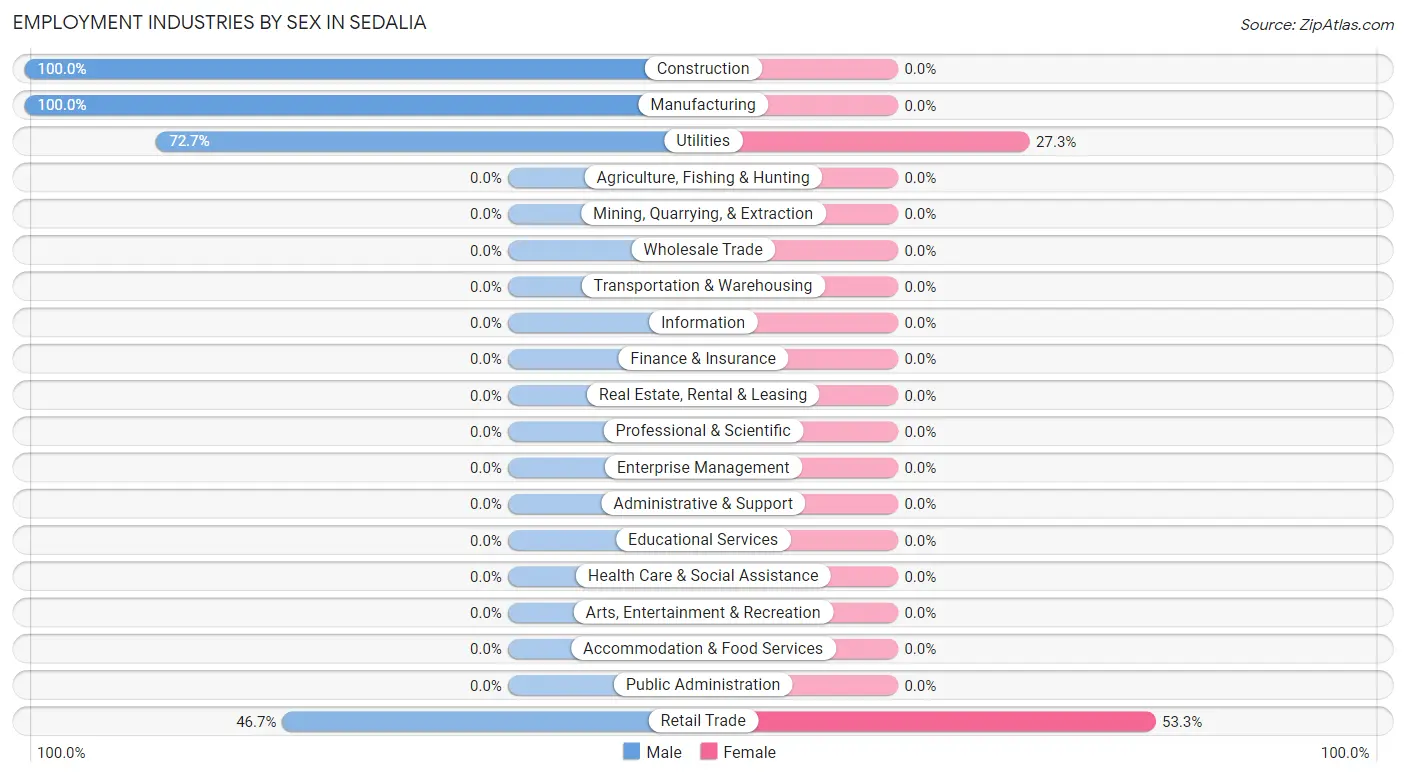
Task: Click the 72.7% male Utilities value
Action: [189, 142]
